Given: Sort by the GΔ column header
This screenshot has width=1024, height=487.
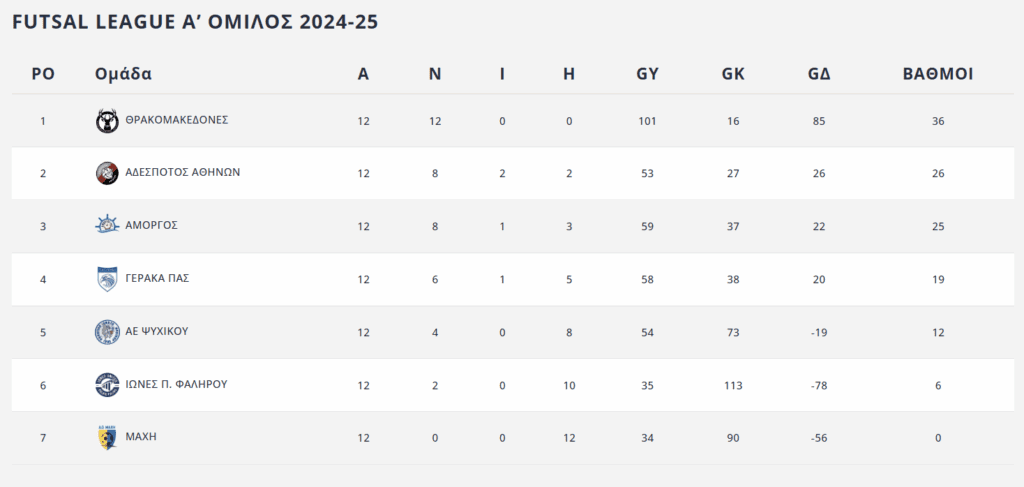Looking at the screenshot, I should click(x=819, y=74).
